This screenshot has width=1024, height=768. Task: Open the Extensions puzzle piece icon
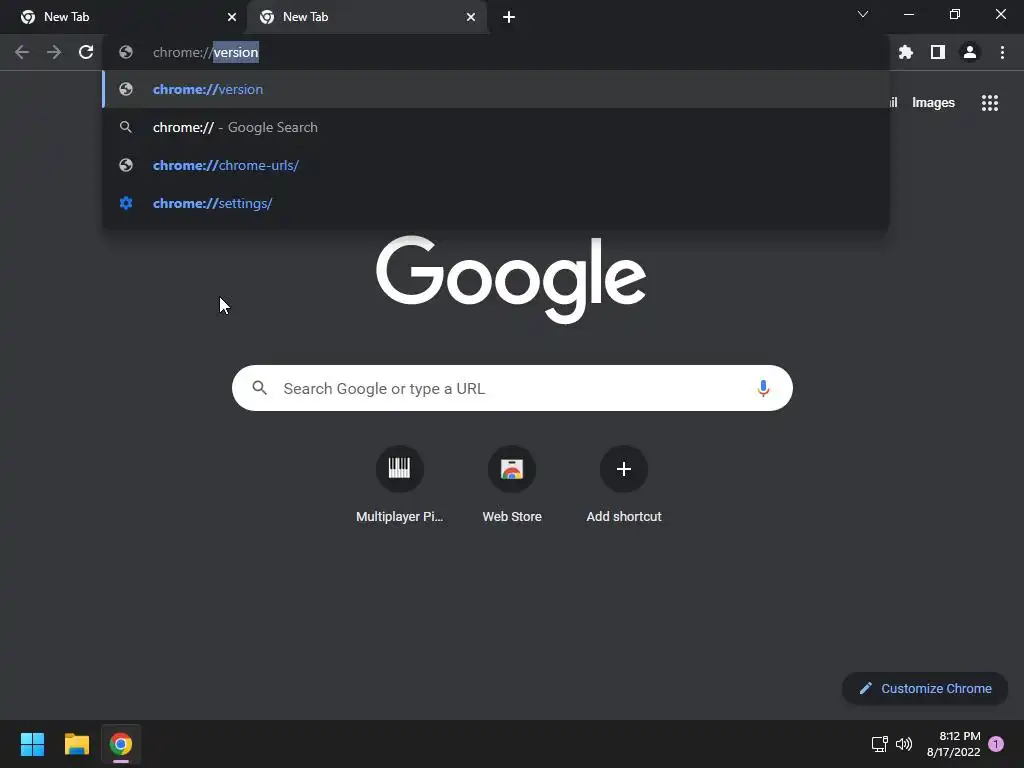pyautogui.click(x=906, y=52)
